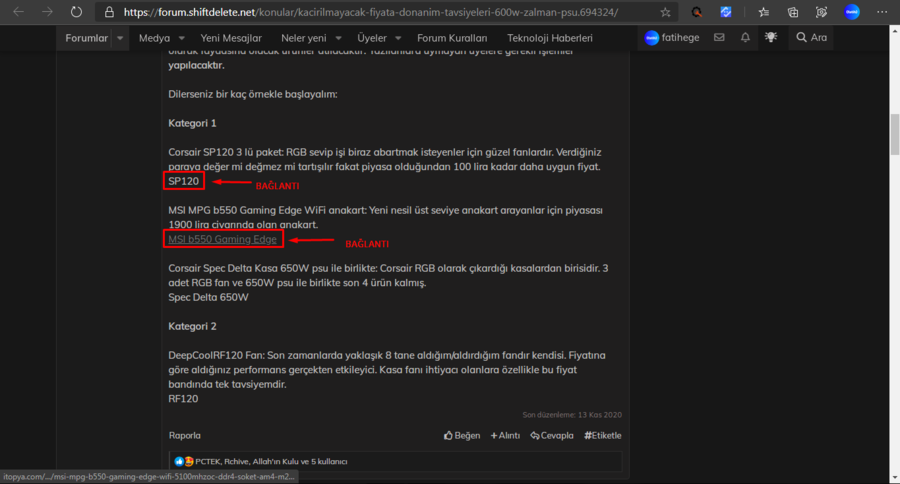Click the scrollbar down arrow
Screen dimensions: 900x484
[x=894, y=478]
